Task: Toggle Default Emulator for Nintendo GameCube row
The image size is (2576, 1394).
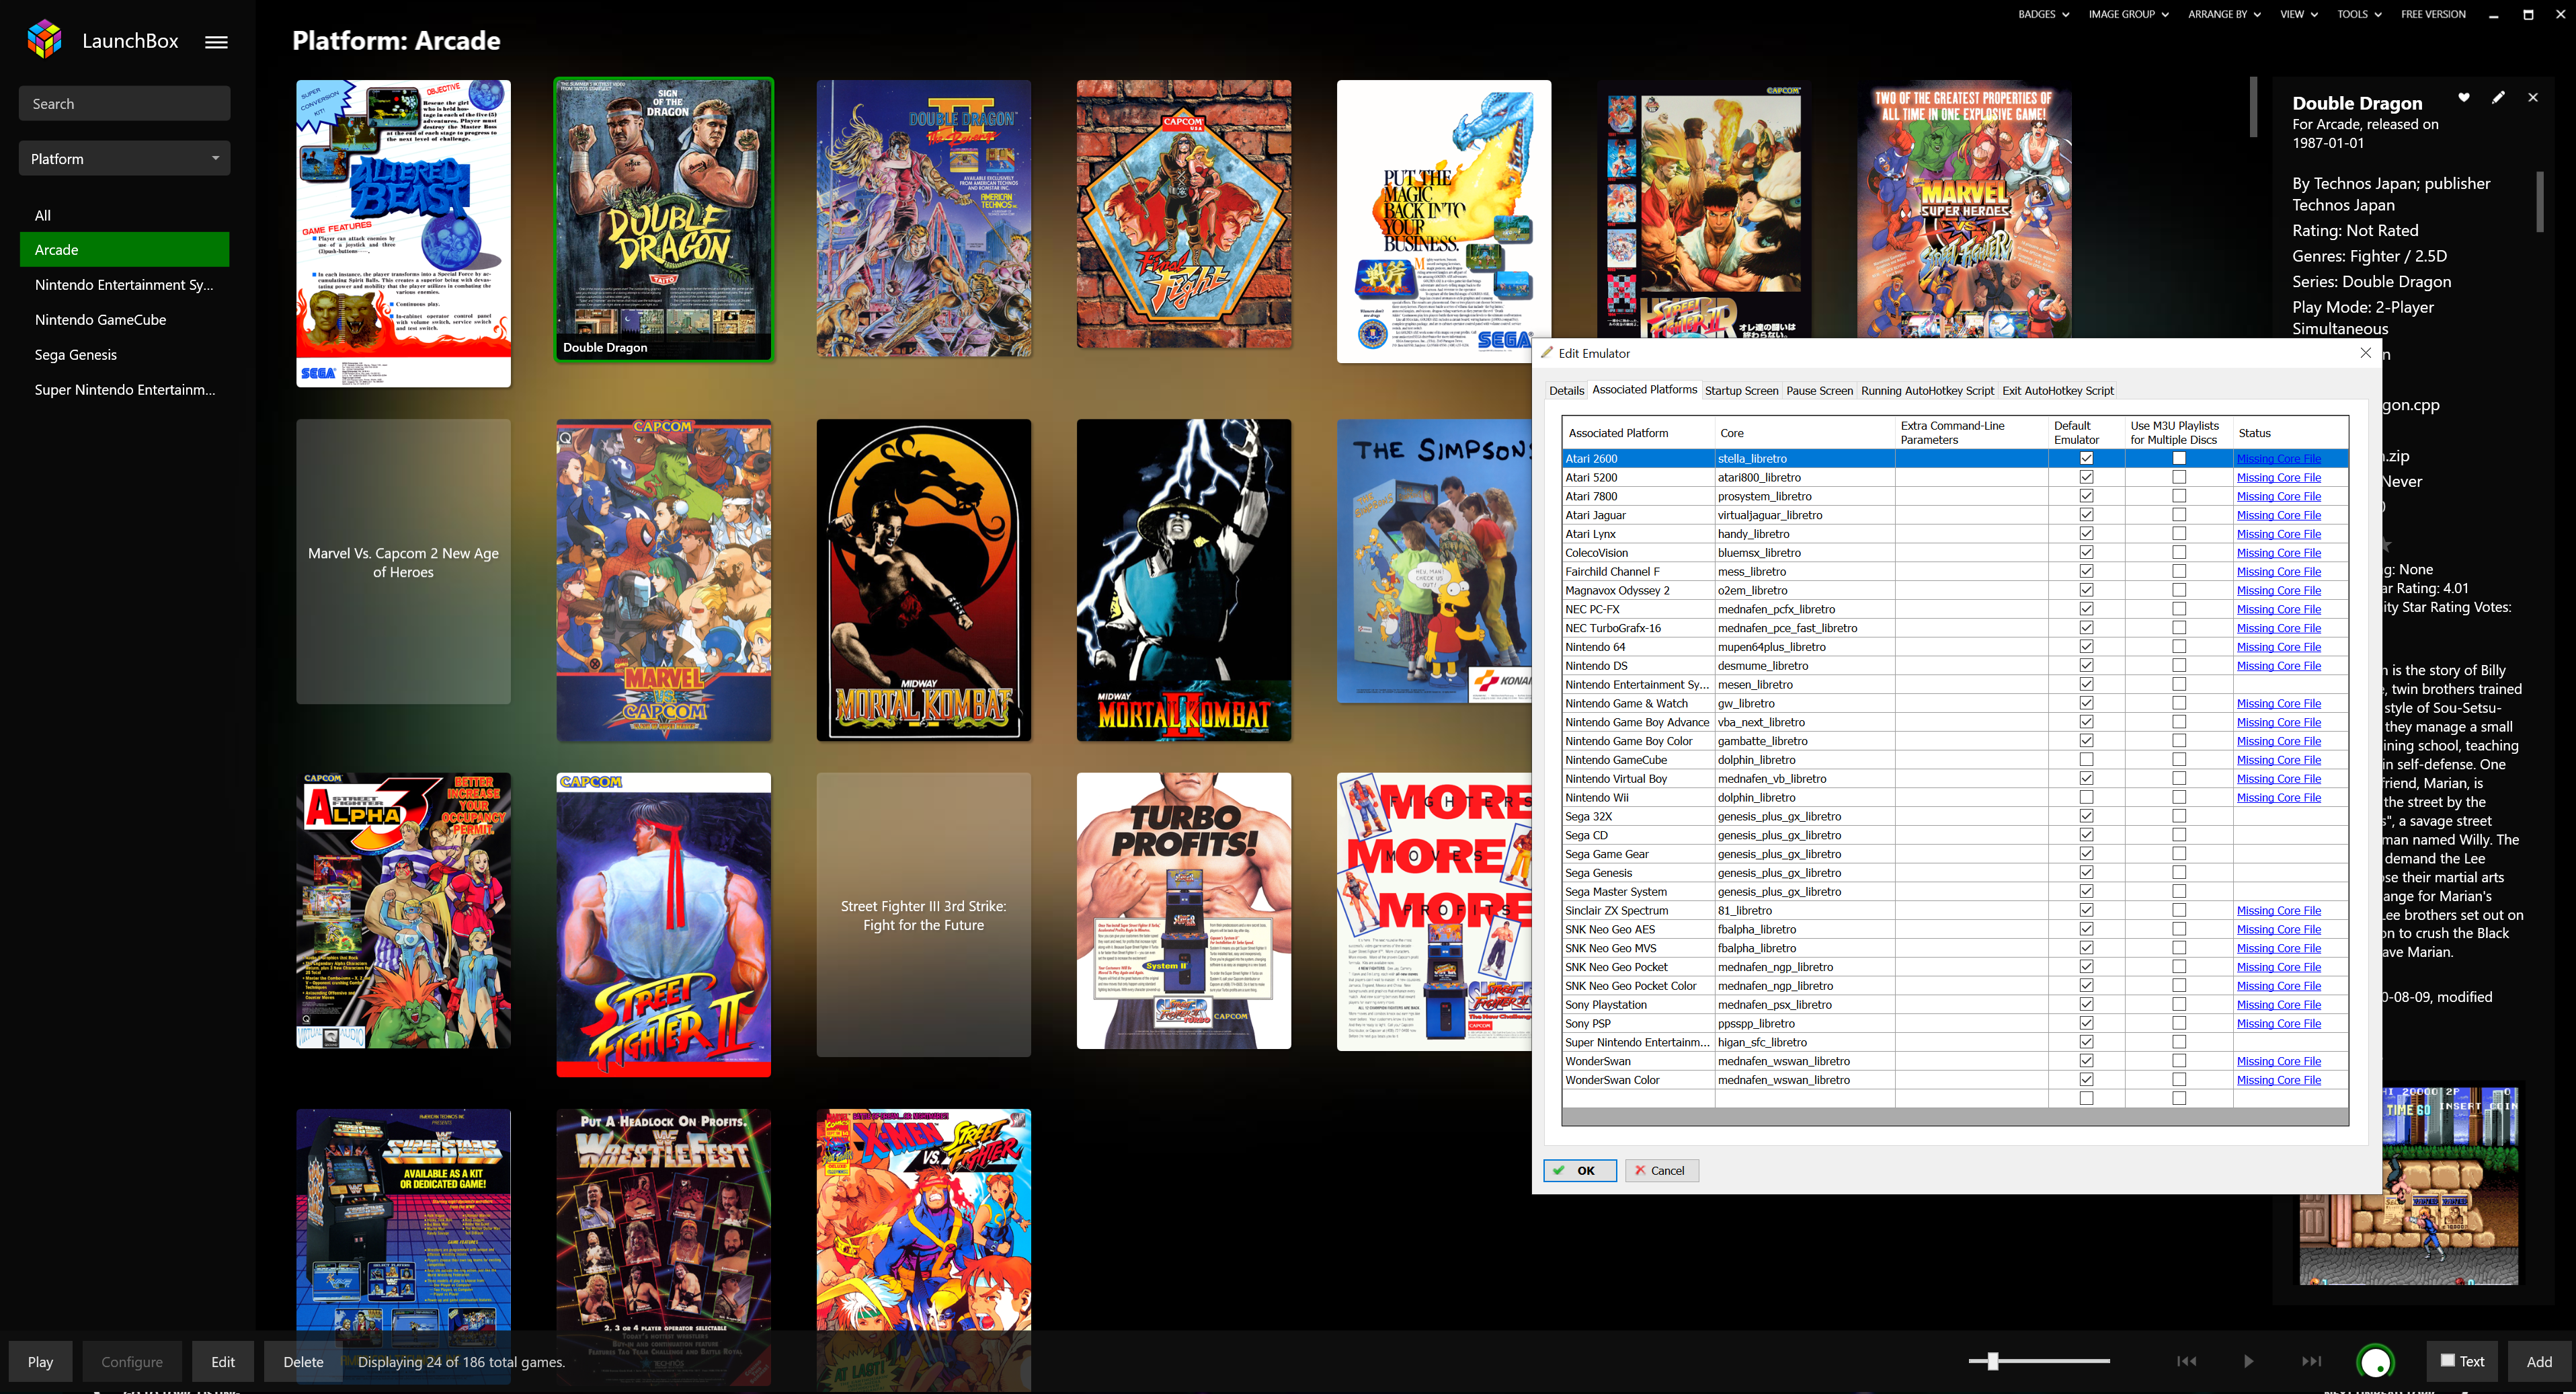Action: click(2086, 760)
